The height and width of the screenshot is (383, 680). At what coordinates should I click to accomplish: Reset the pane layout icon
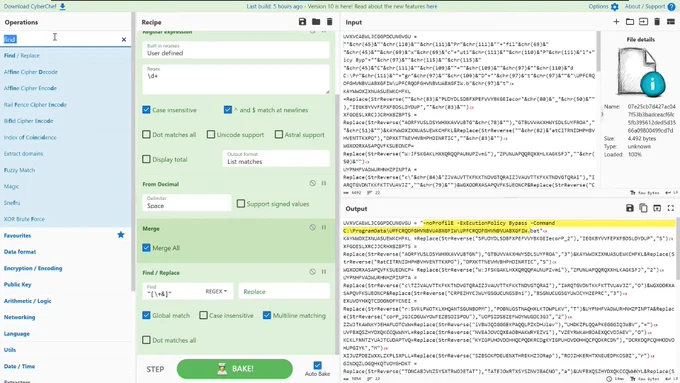[x=670, y=22]
